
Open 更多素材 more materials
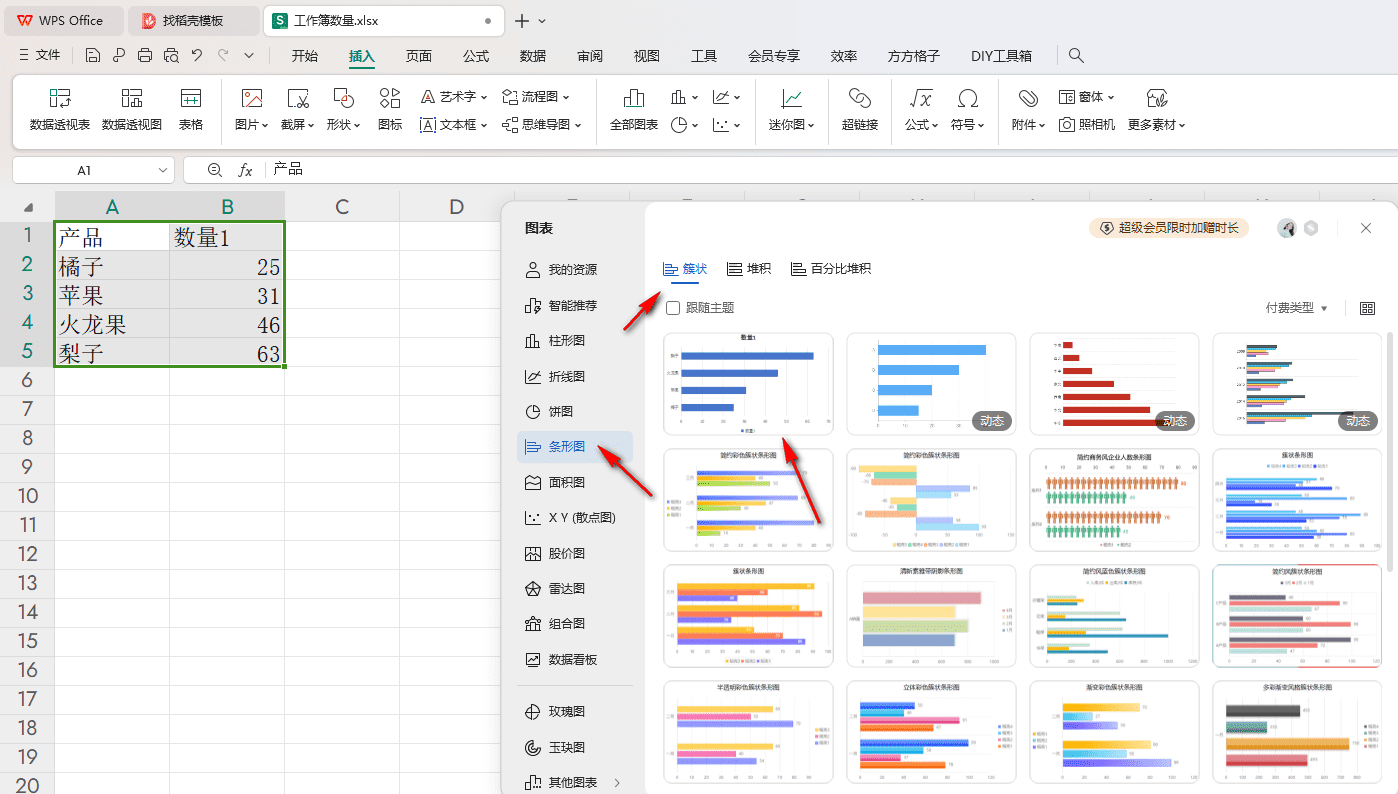[1157, 110]
